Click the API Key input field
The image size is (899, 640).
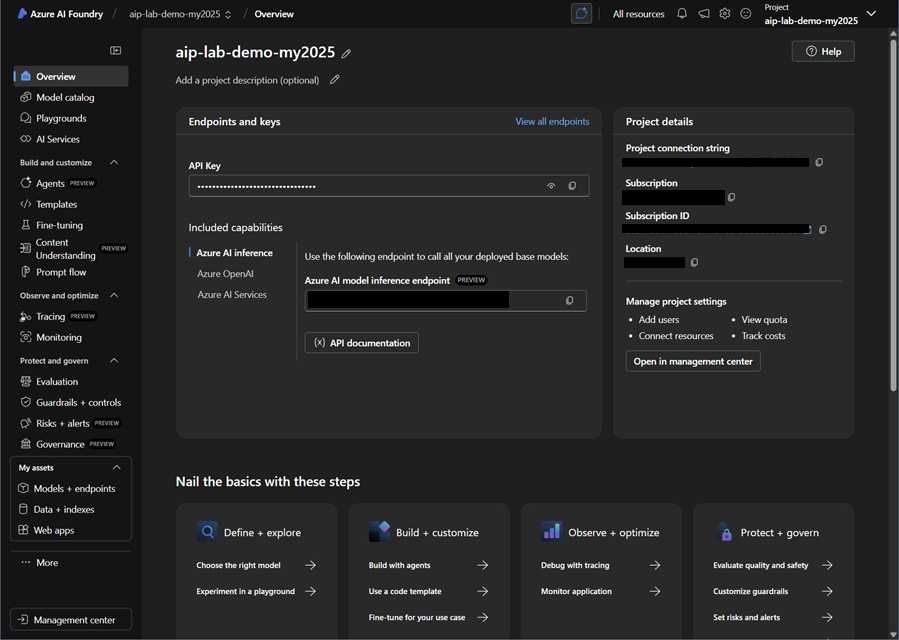pos(389,186)
